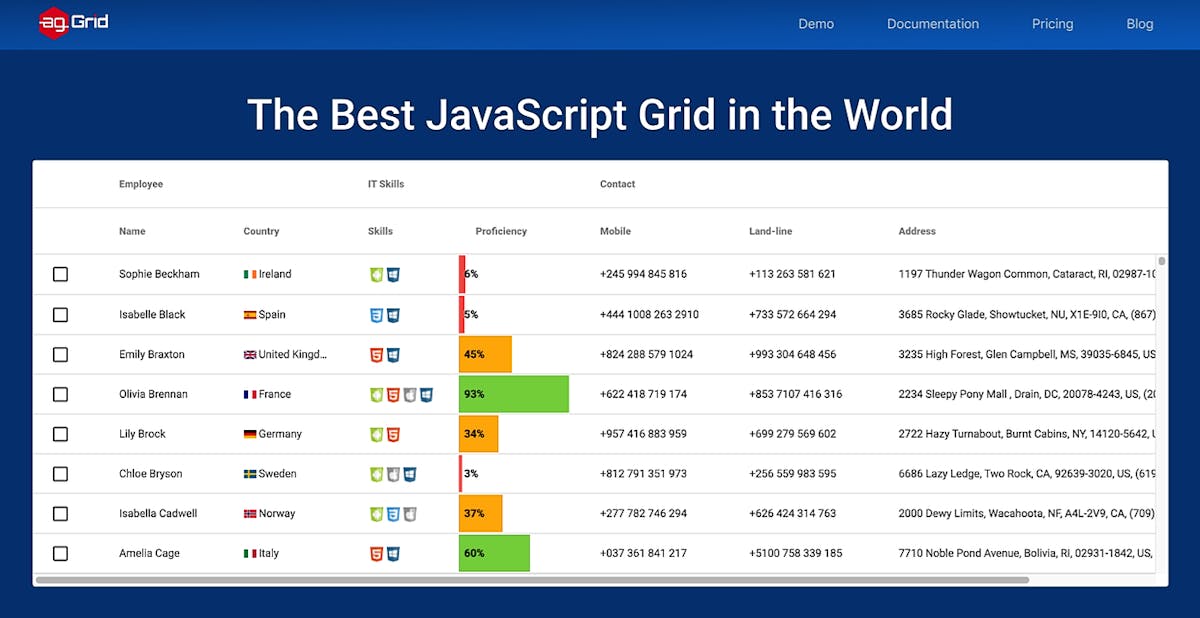
Task: Select the Germany flag in Lily Brock's row
Action: [248, 434]
